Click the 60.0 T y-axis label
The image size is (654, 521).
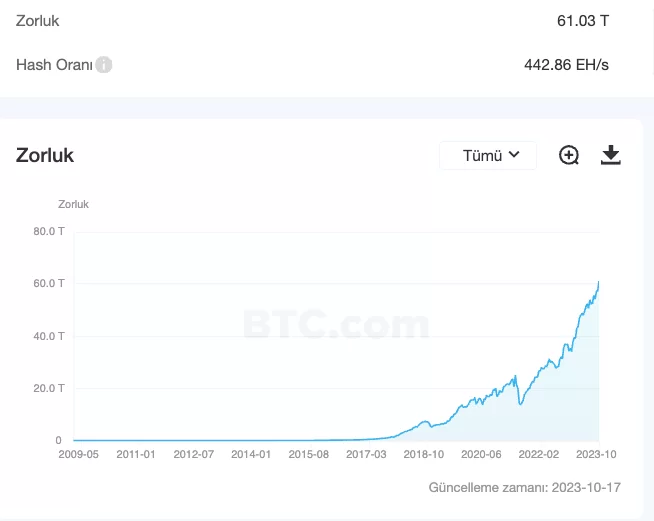click(x=48, y=283)
